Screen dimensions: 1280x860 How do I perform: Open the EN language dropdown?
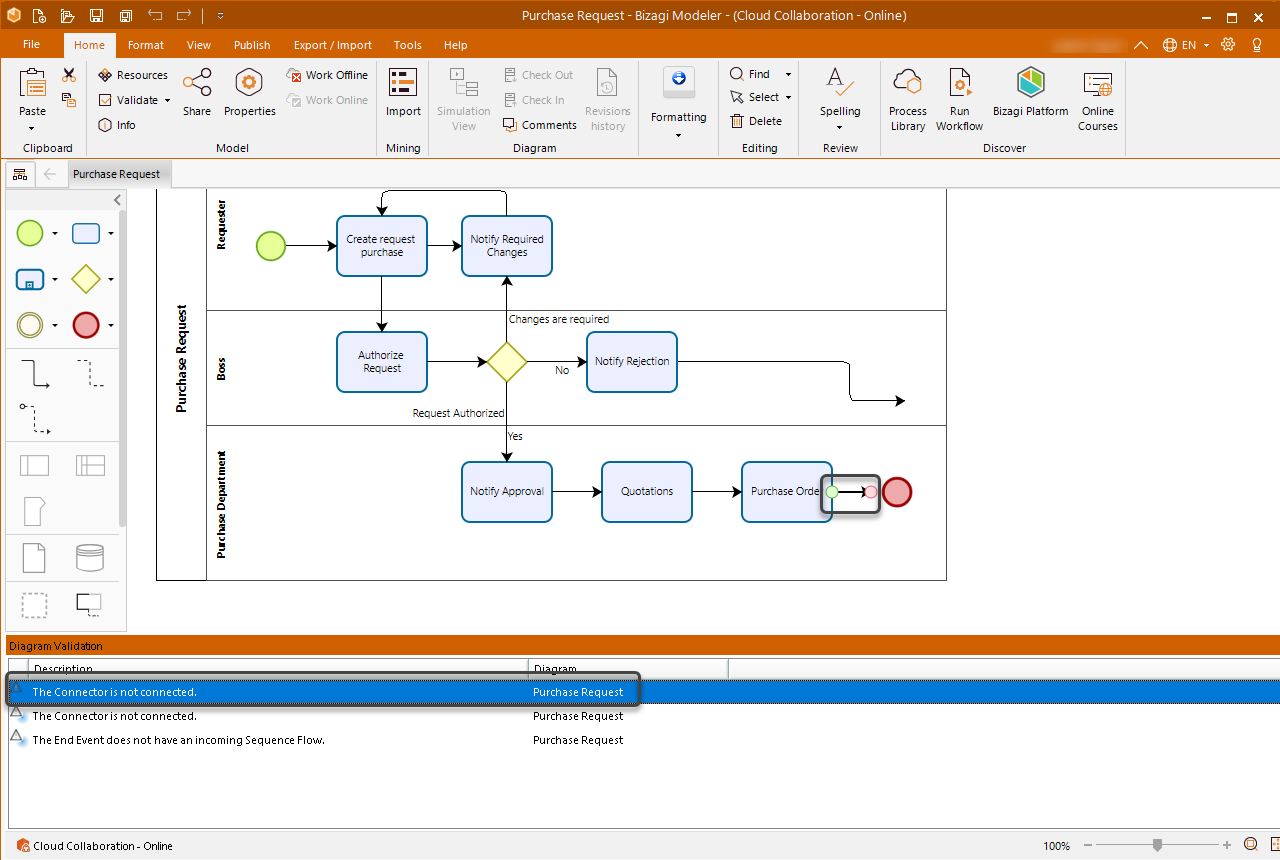tap(1186, 45)
